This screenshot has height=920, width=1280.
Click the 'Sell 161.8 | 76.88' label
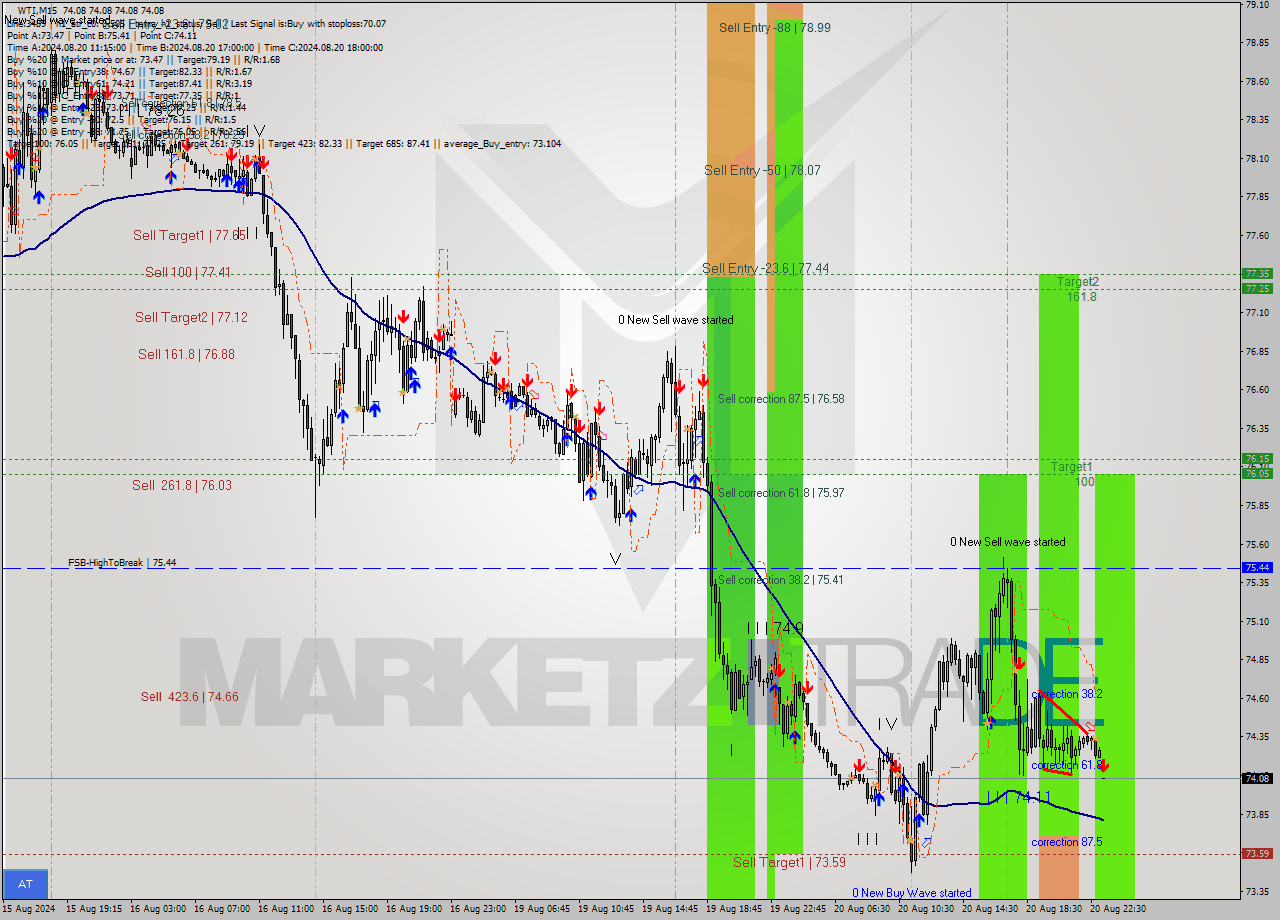point(186,354)
